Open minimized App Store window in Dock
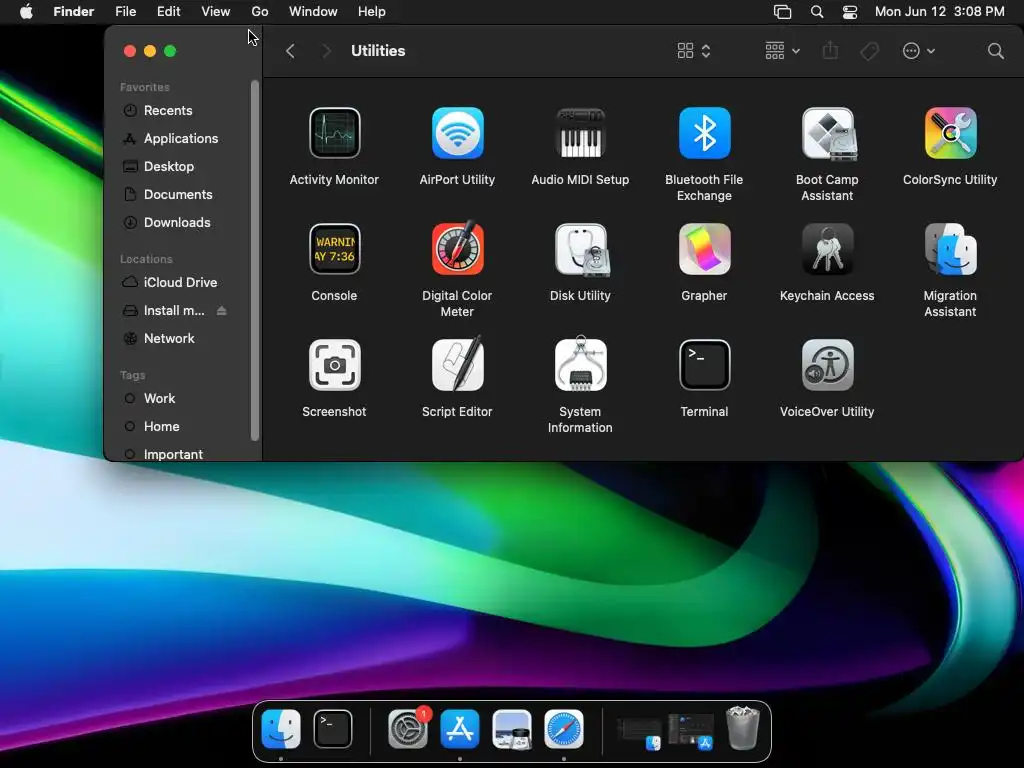 click(691, 731)
